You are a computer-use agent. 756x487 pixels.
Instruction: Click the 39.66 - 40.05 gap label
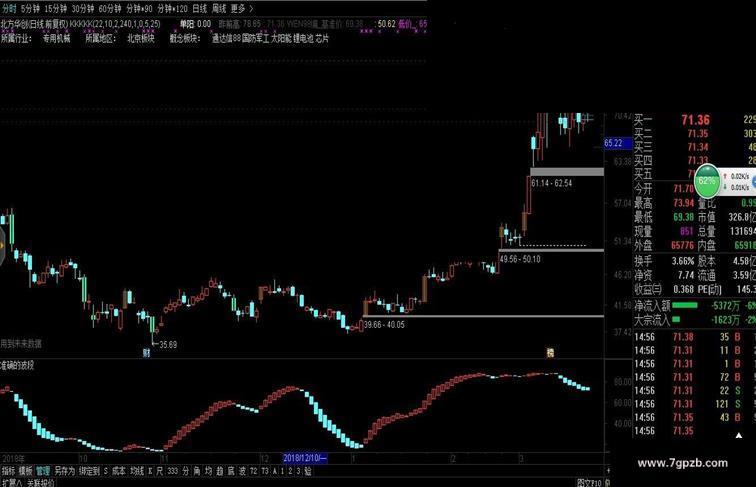pos(384,325)
